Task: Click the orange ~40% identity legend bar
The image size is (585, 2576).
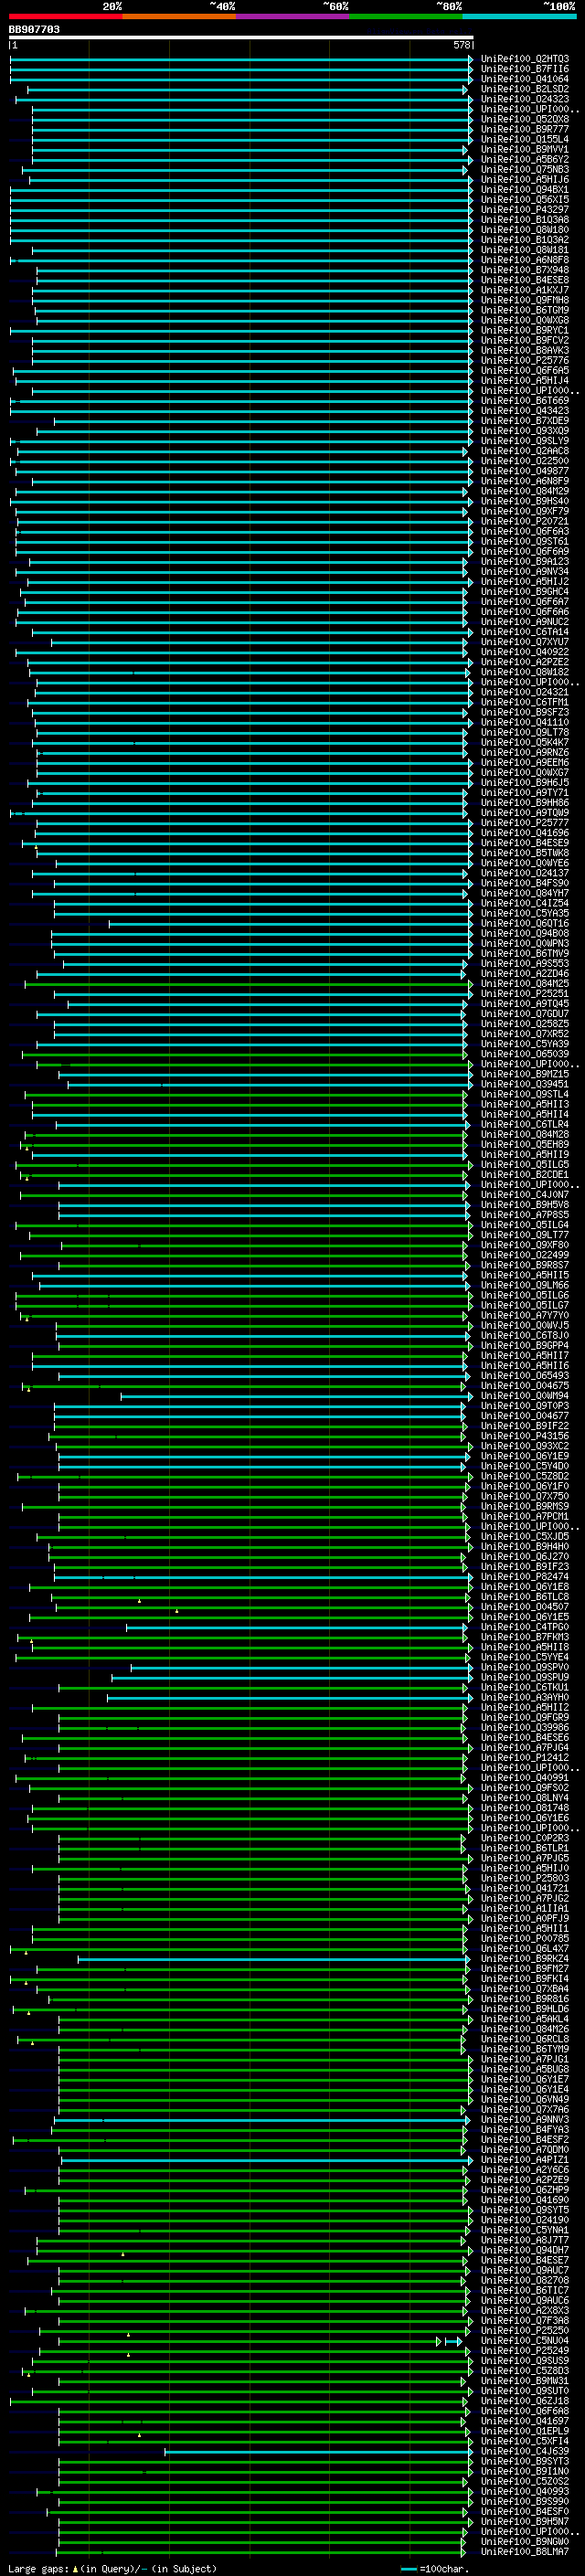Action: (x=179, y=16)
